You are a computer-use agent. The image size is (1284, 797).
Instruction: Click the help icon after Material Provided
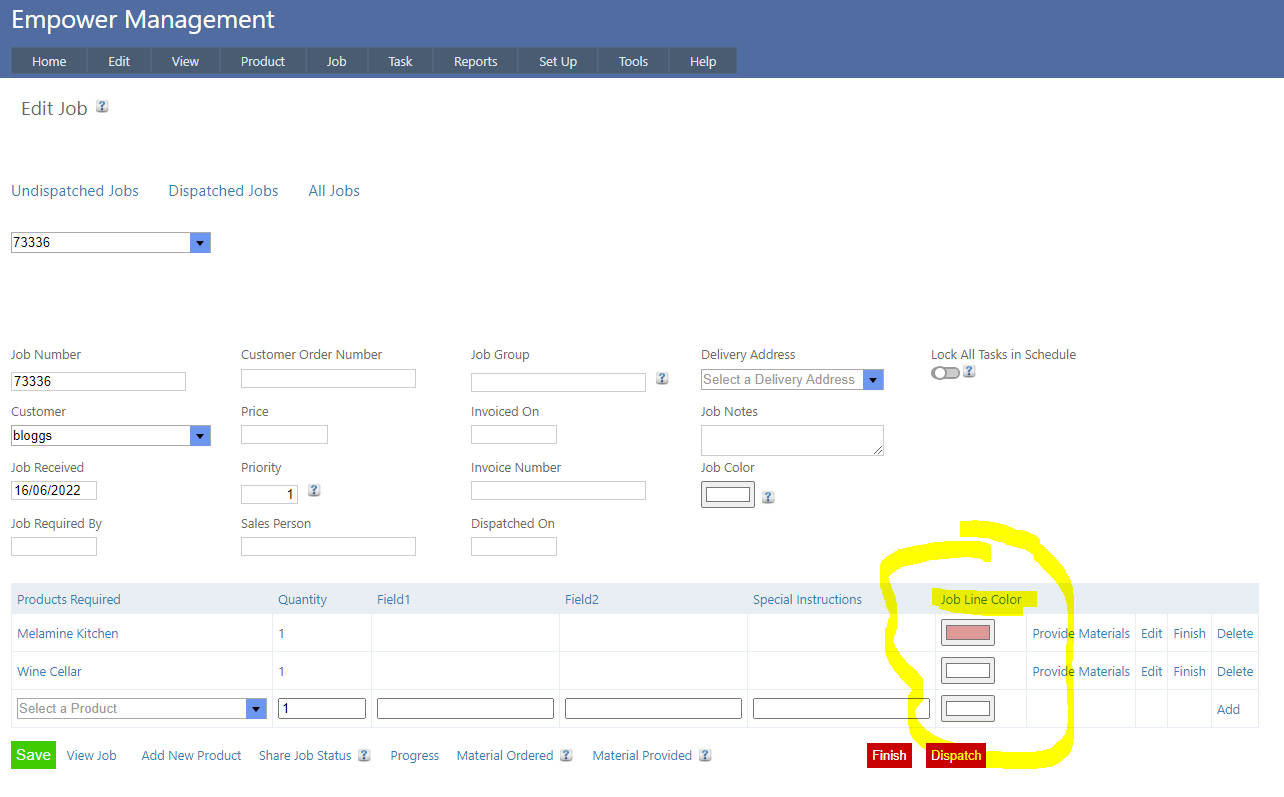click(705, 756)
